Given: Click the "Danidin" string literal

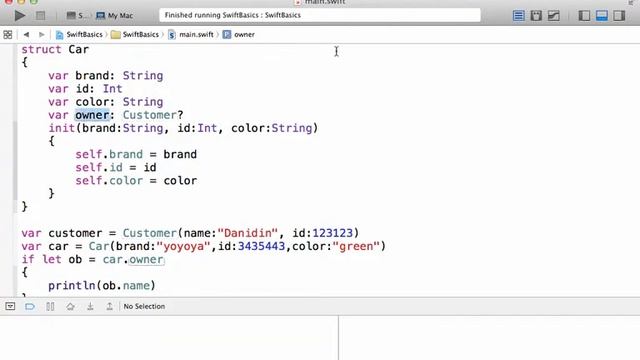Looking at the screenshot, I should point(248,233).
